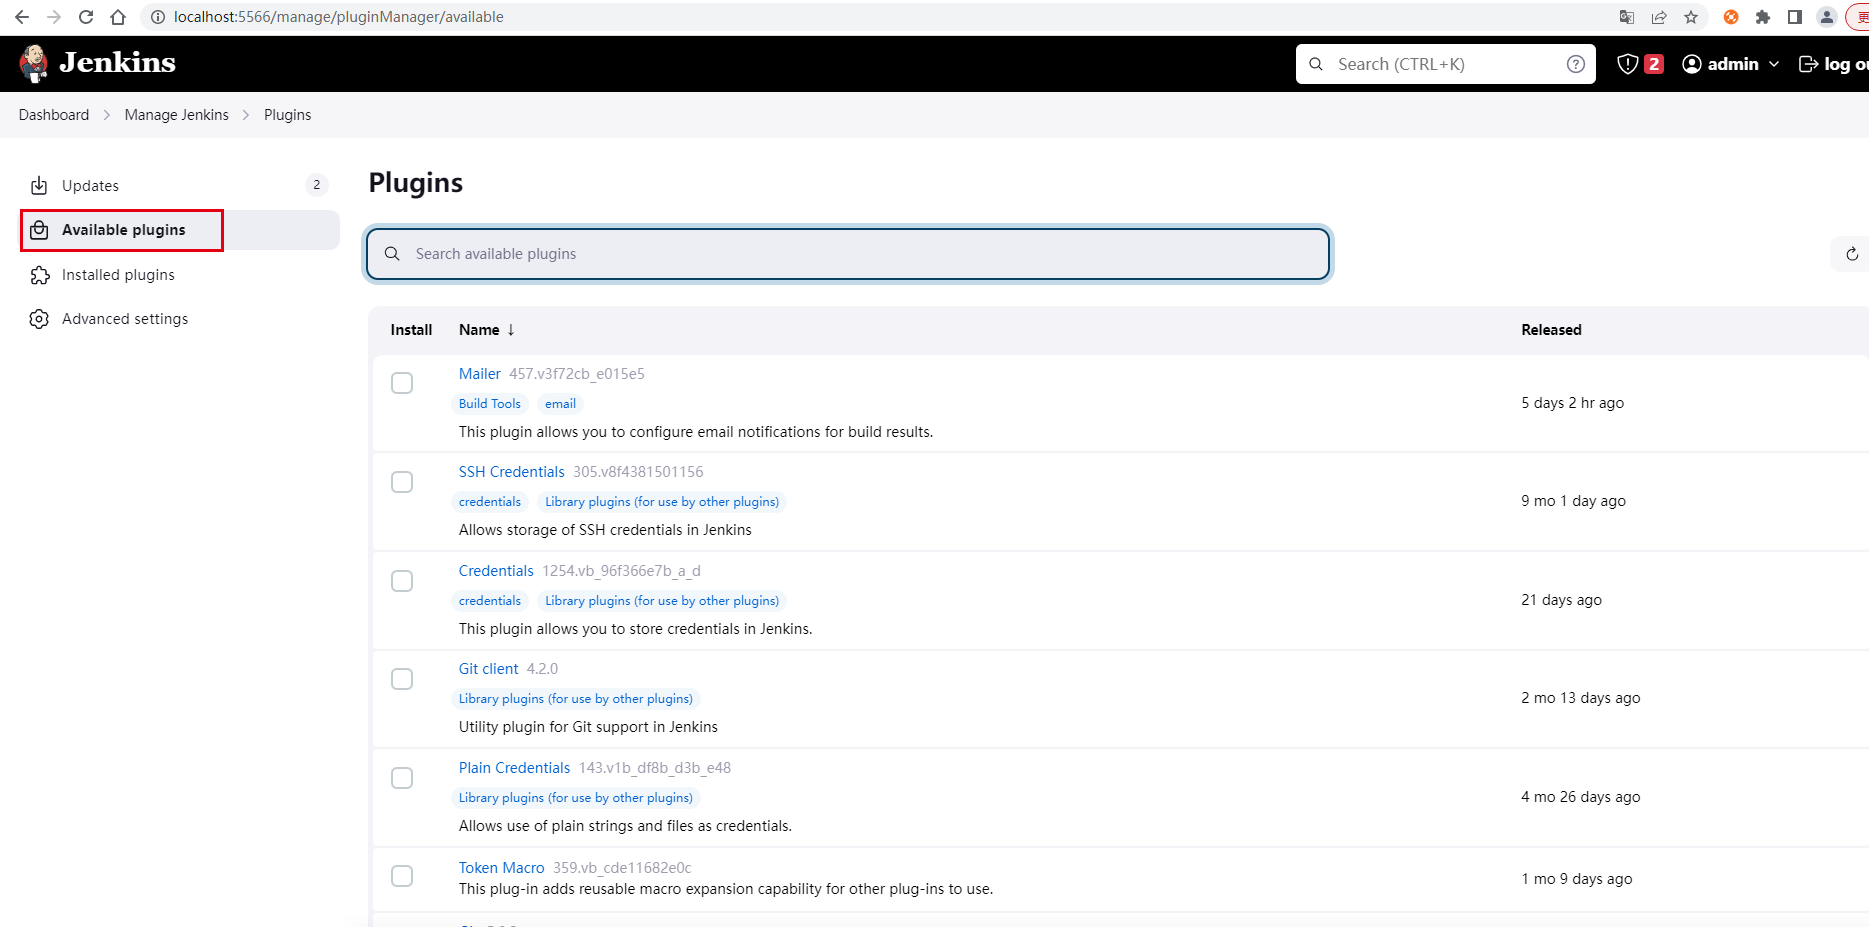Click the log out door icon
The width and height of the screenshot is (1869, 927).
(x=1808, y=64)
